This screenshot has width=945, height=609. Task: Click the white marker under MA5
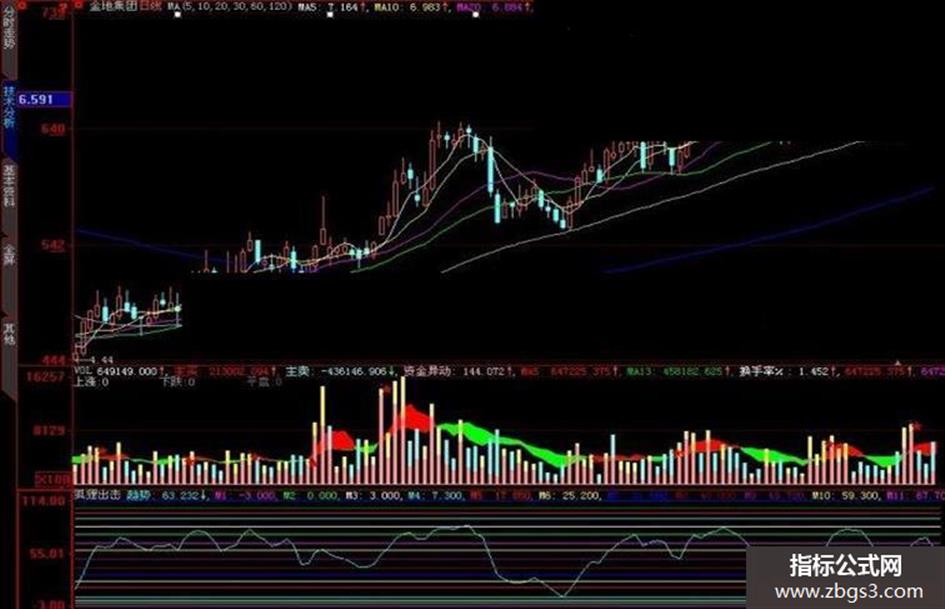click(x=330, y=14)
